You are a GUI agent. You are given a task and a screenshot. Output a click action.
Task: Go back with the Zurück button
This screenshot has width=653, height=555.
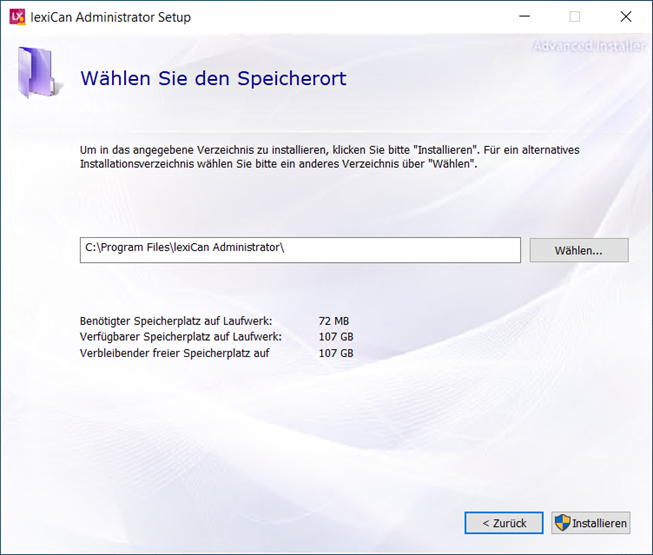point(504,523)
